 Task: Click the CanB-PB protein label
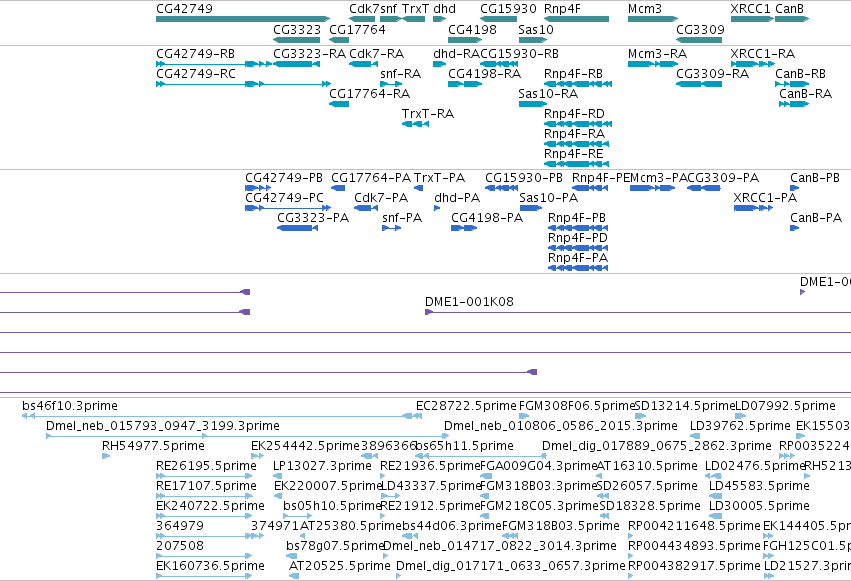[x=815, y=178]
